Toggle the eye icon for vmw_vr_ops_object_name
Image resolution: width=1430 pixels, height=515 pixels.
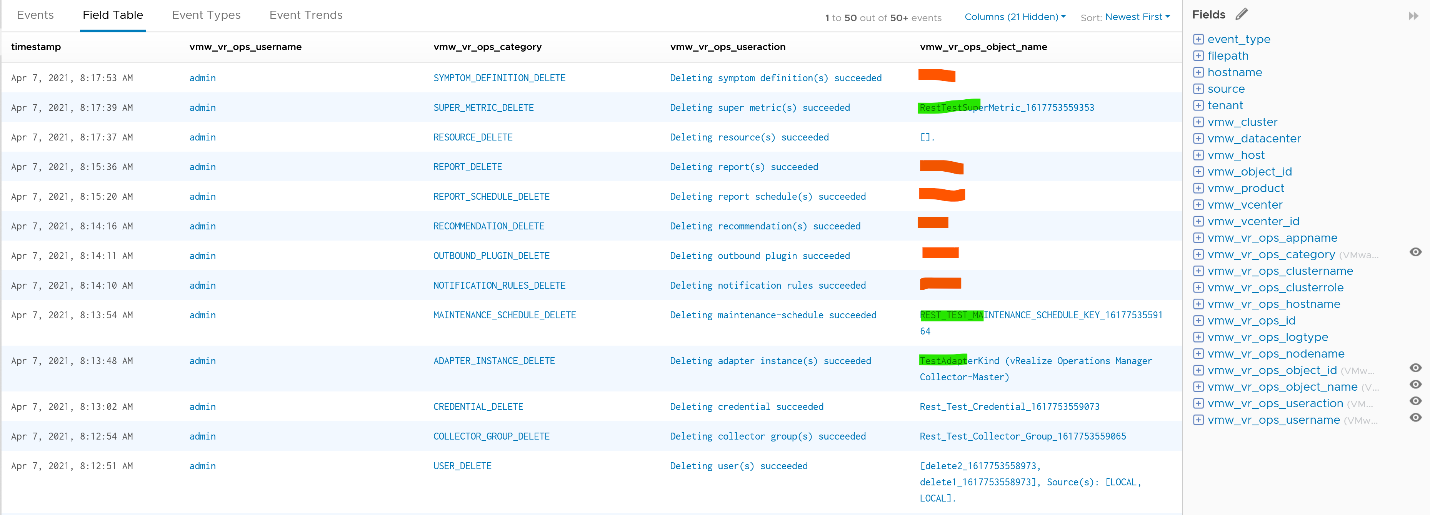coord(1415,385)
